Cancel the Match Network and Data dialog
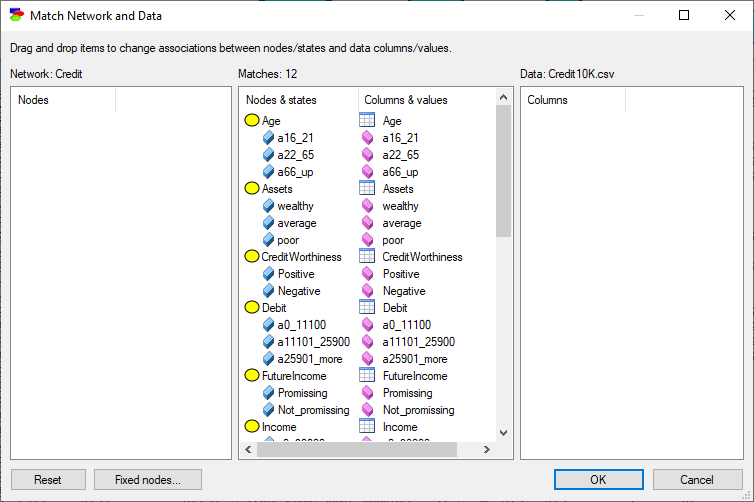The width and height of the screenshot is (754, 502). 697,479
